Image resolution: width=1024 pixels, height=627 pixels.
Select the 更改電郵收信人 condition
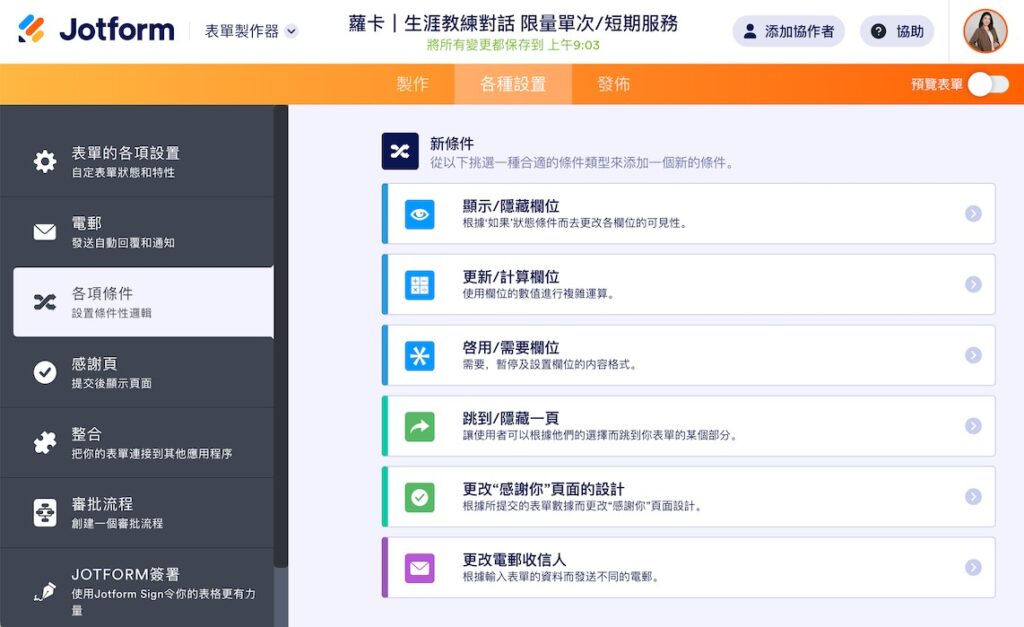coord(689,568)
